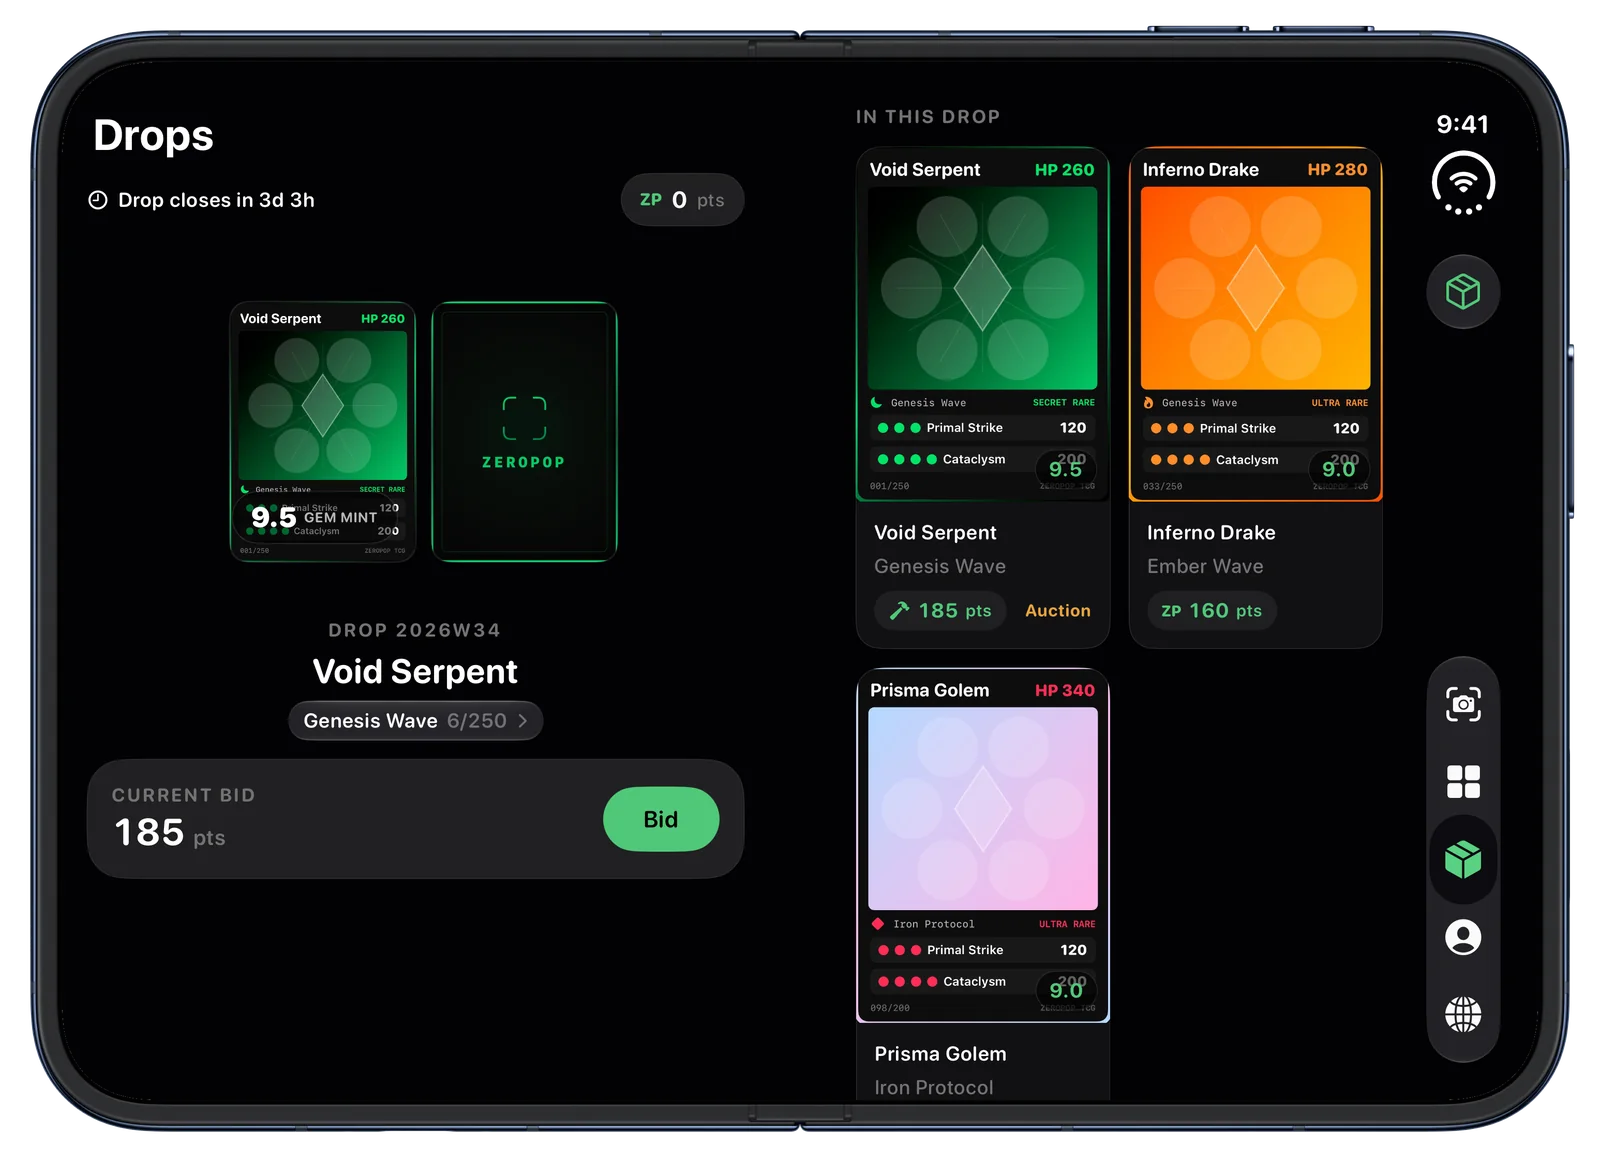The height and width of the screenshot is (1162, 1600).
Task: Click the HP 340 label on Prisma Golem
Action: tap(1065, 691)
